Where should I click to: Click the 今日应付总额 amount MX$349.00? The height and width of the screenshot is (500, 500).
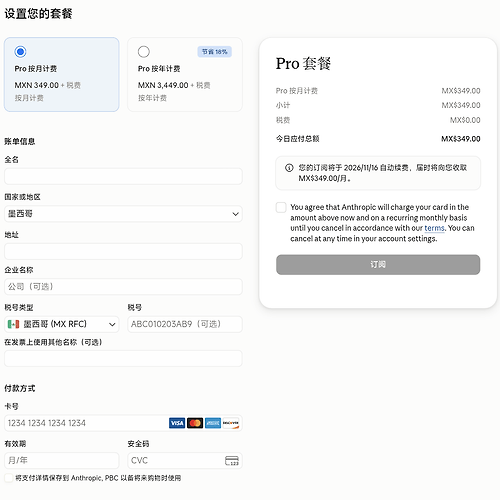pyautogui.click(x=461, y=139)
